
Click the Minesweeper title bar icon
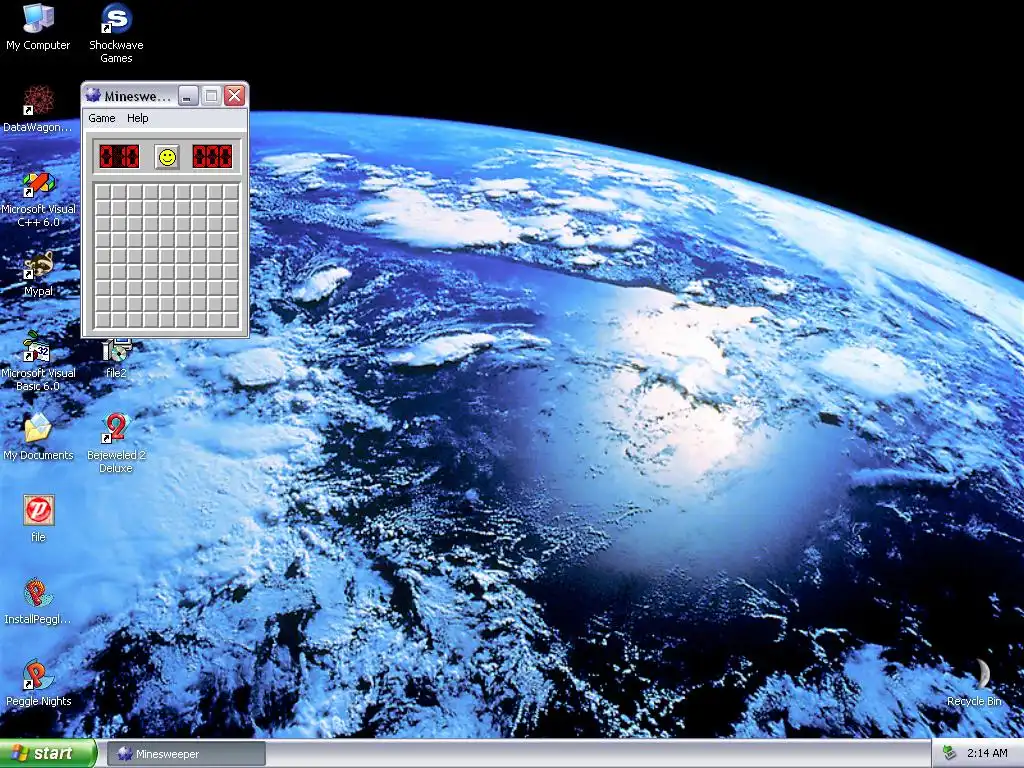(93, 95)
